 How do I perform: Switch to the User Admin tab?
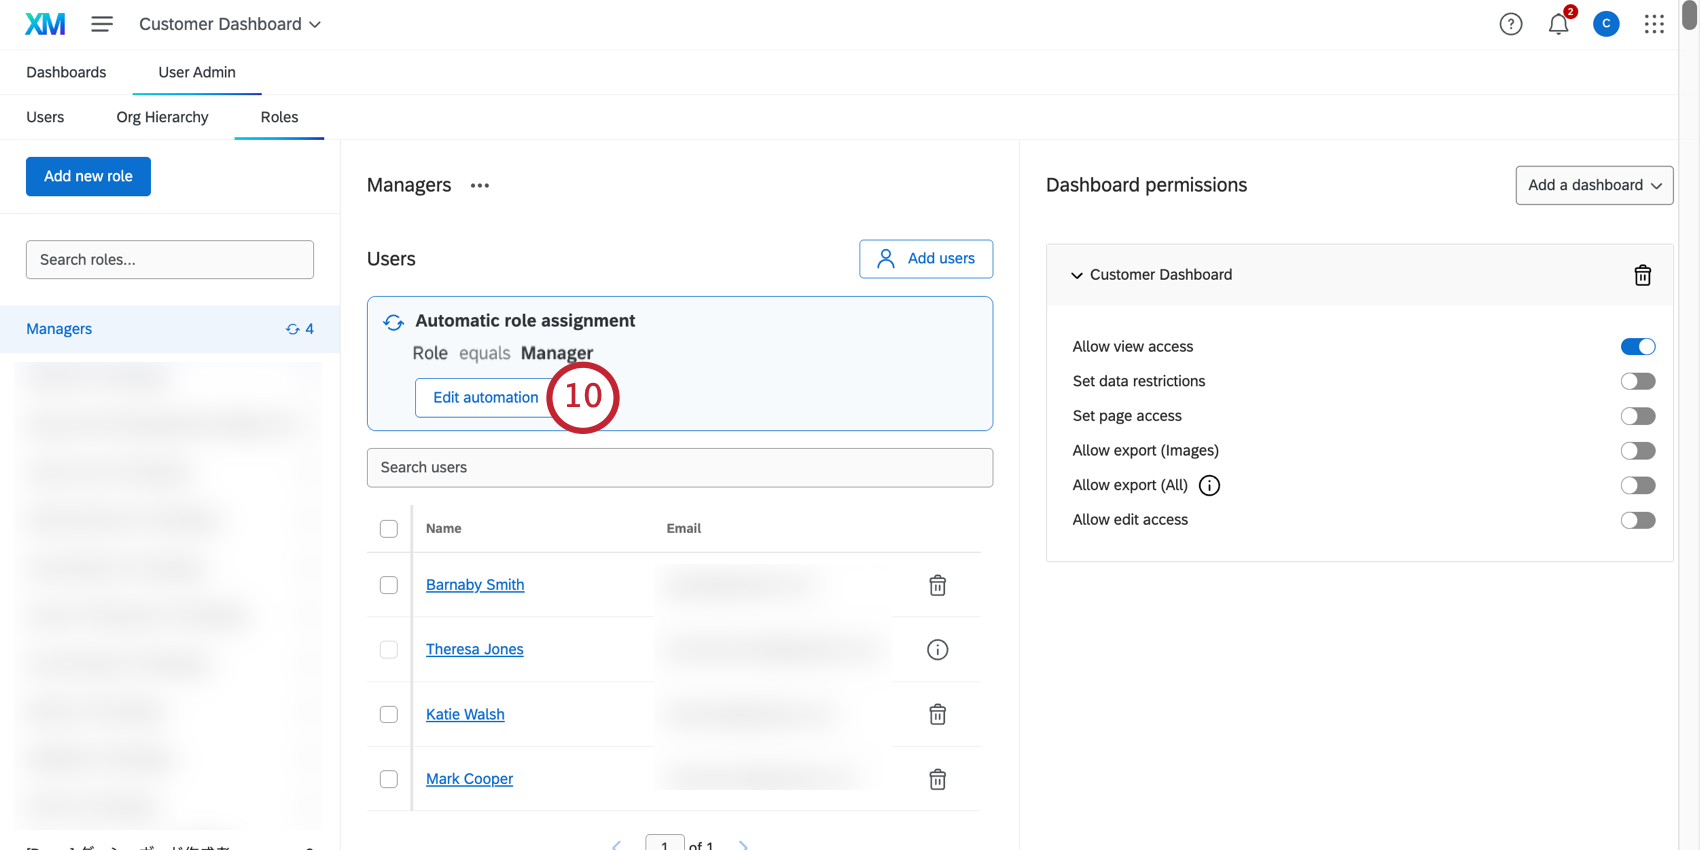[x=197, y=72]
